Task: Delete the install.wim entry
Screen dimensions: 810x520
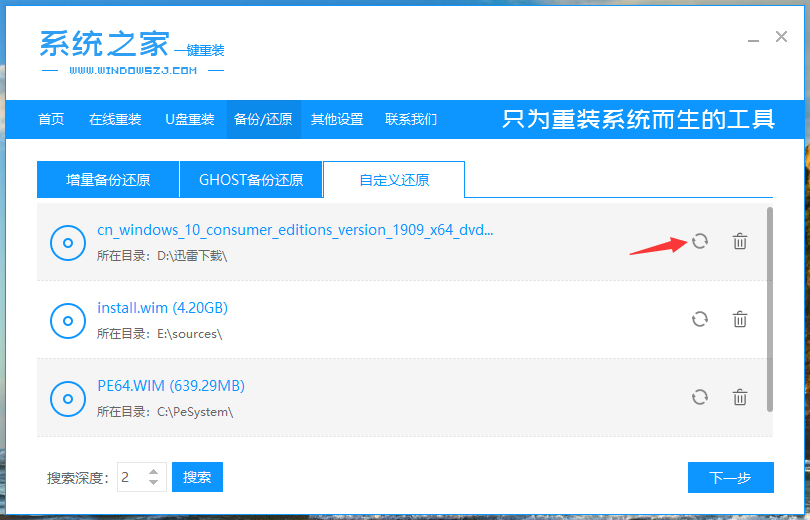Action: tap(740, 319)
